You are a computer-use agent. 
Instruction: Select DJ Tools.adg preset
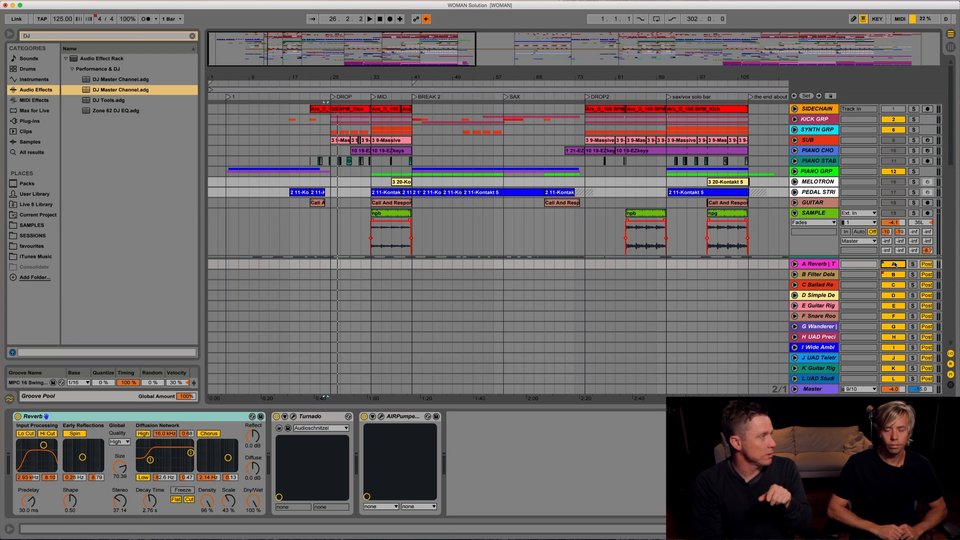coord(108,100)
